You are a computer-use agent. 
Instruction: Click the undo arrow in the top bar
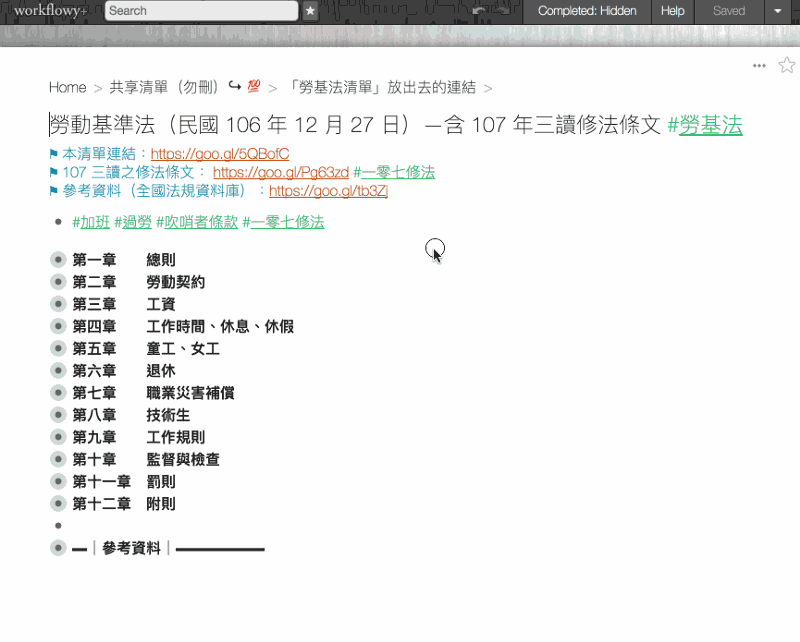479,11
